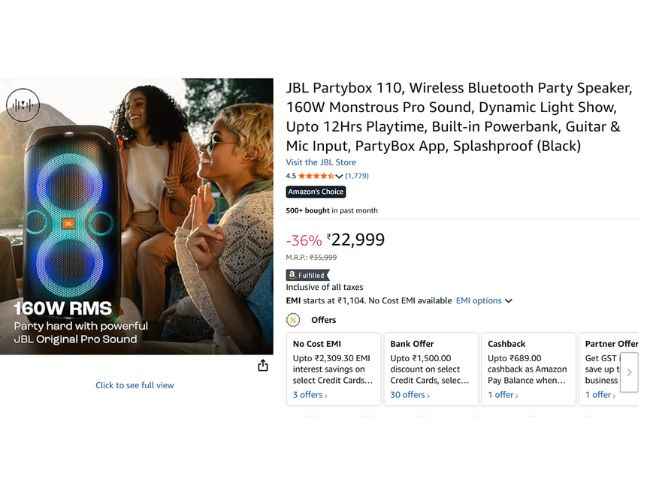Image resolution: width=650 pixels, height=480 pixels.
Task: Expand the rating breakdown chevron
Action: [x=339, y=176]
